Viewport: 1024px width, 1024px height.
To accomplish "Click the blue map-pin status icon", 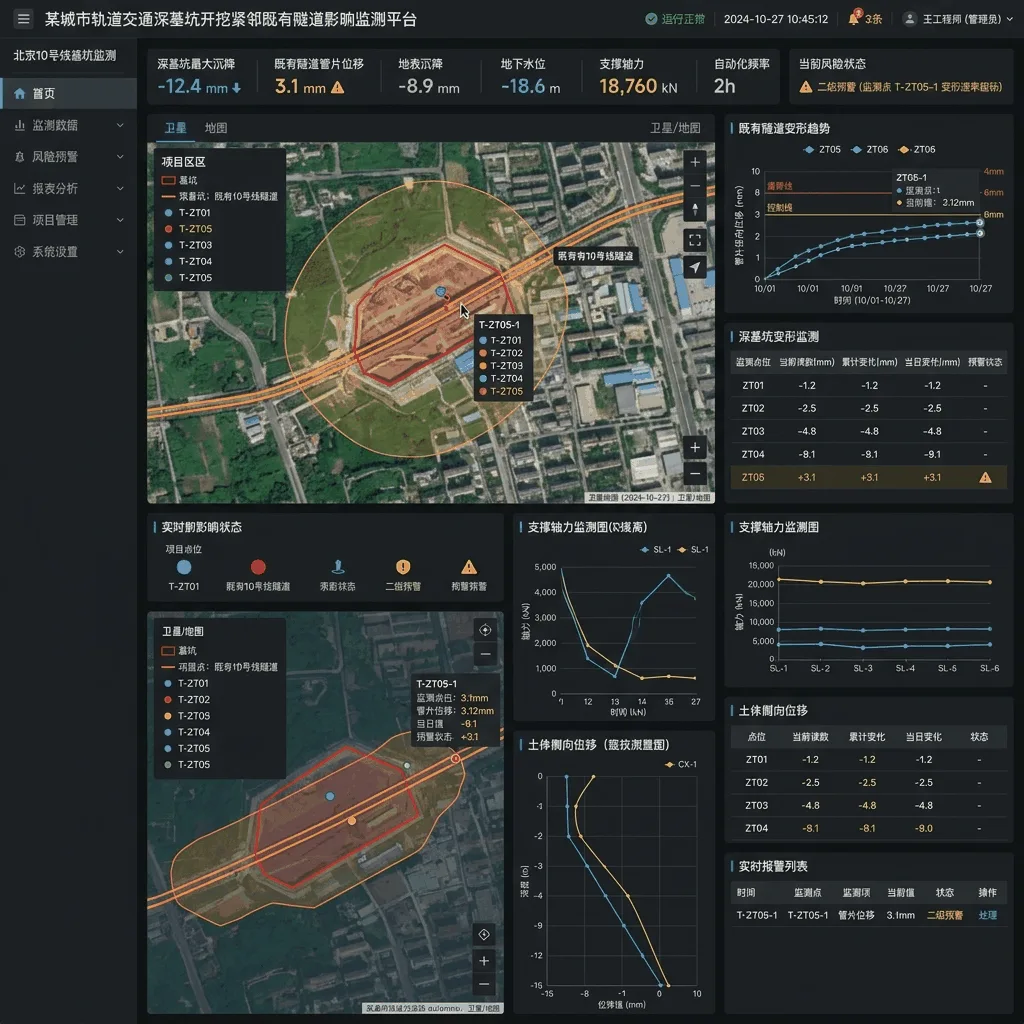I will click(338, 566).
